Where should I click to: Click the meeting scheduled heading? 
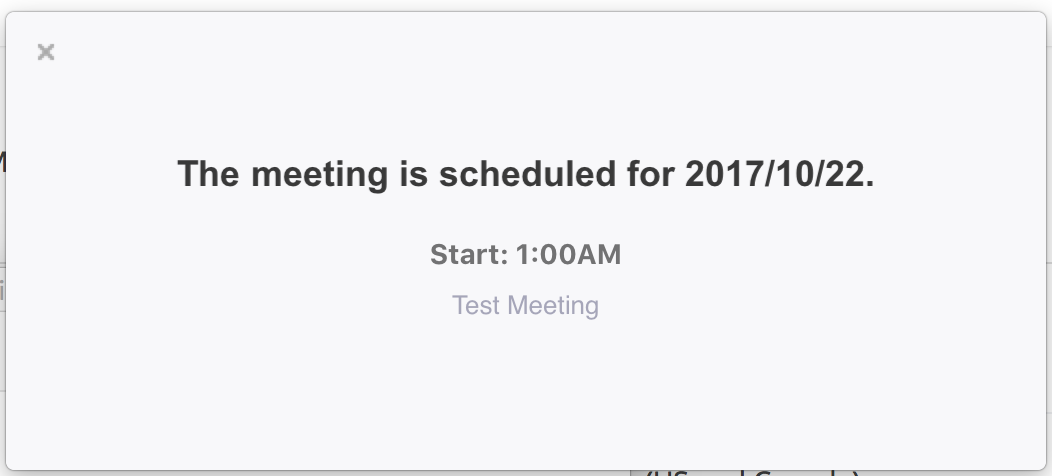tap(525, 174)
